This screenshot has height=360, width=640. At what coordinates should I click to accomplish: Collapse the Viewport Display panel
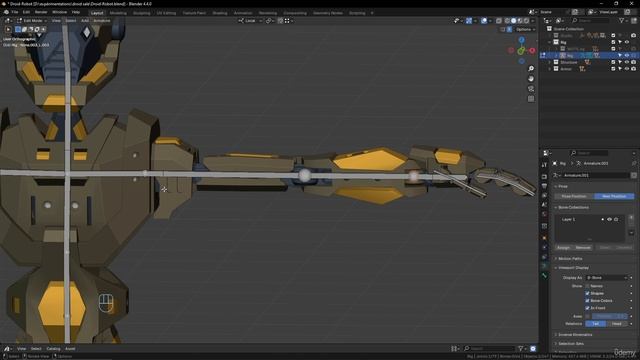point(573,268)
